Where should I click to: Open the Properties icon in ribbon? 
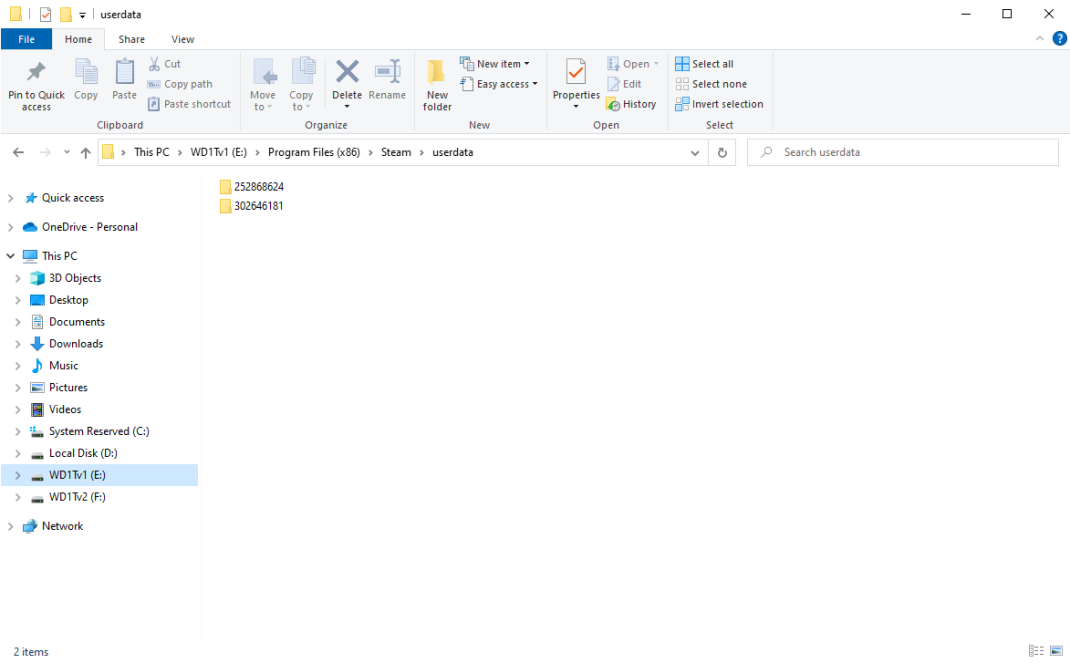[576, 73]
